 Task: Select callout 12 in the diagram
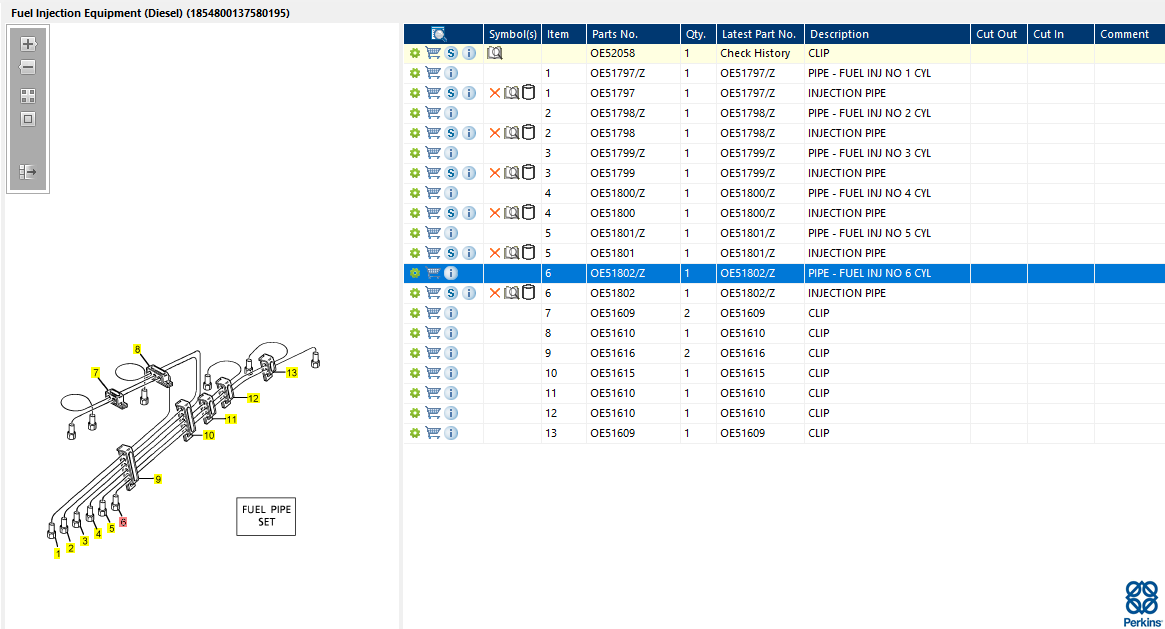pos(253,399)
